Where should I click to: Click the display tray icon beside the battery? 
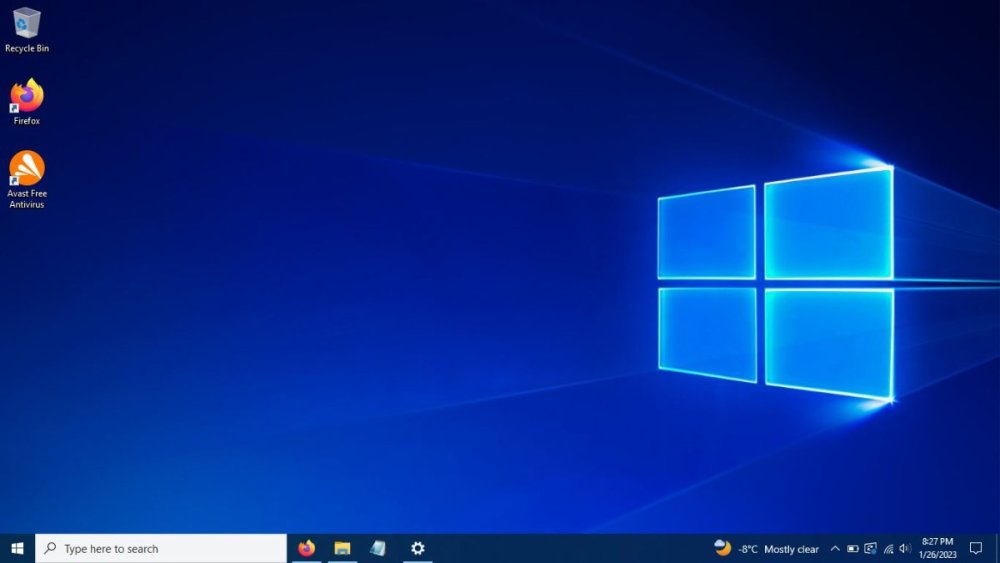[x=870, y=549]
